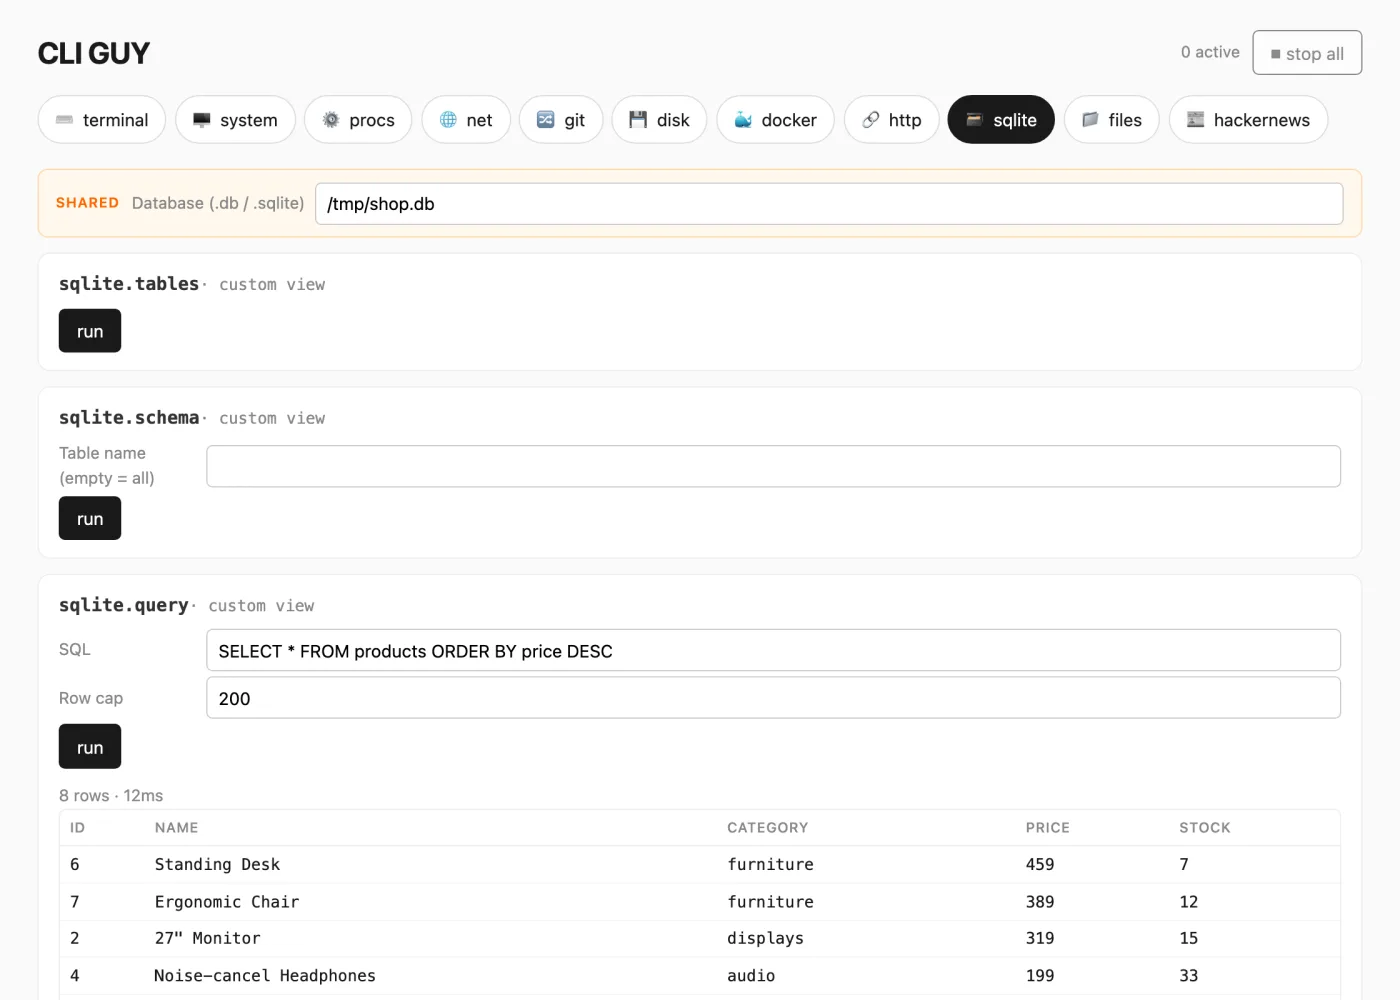Click the stock value 15
The height and width of the screenshot is (1000, 1400).
(x=1188, y=938)
